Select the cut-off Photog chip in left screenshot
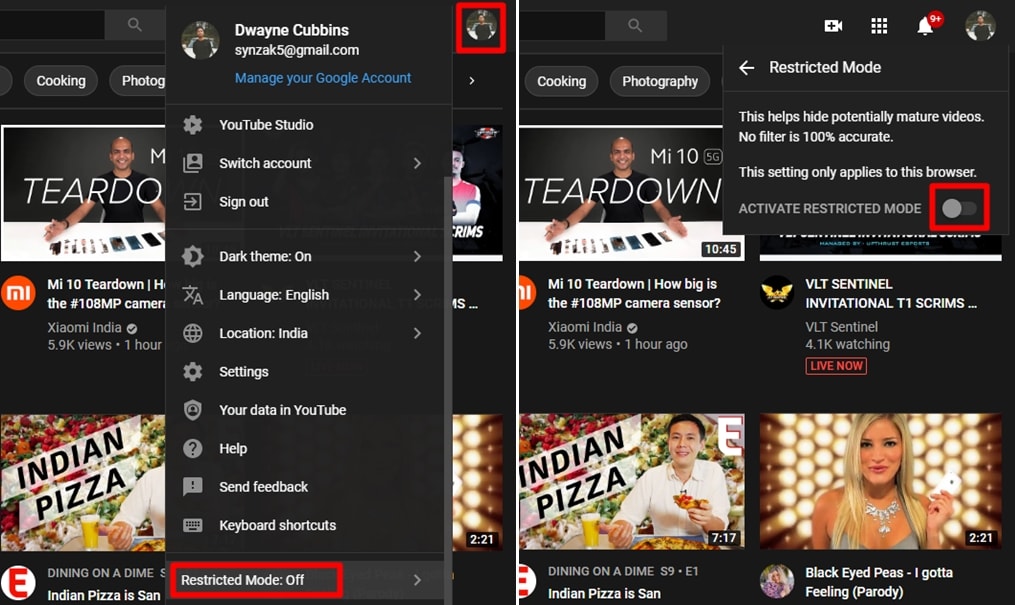1015x605 pixels. coord(138,81)
